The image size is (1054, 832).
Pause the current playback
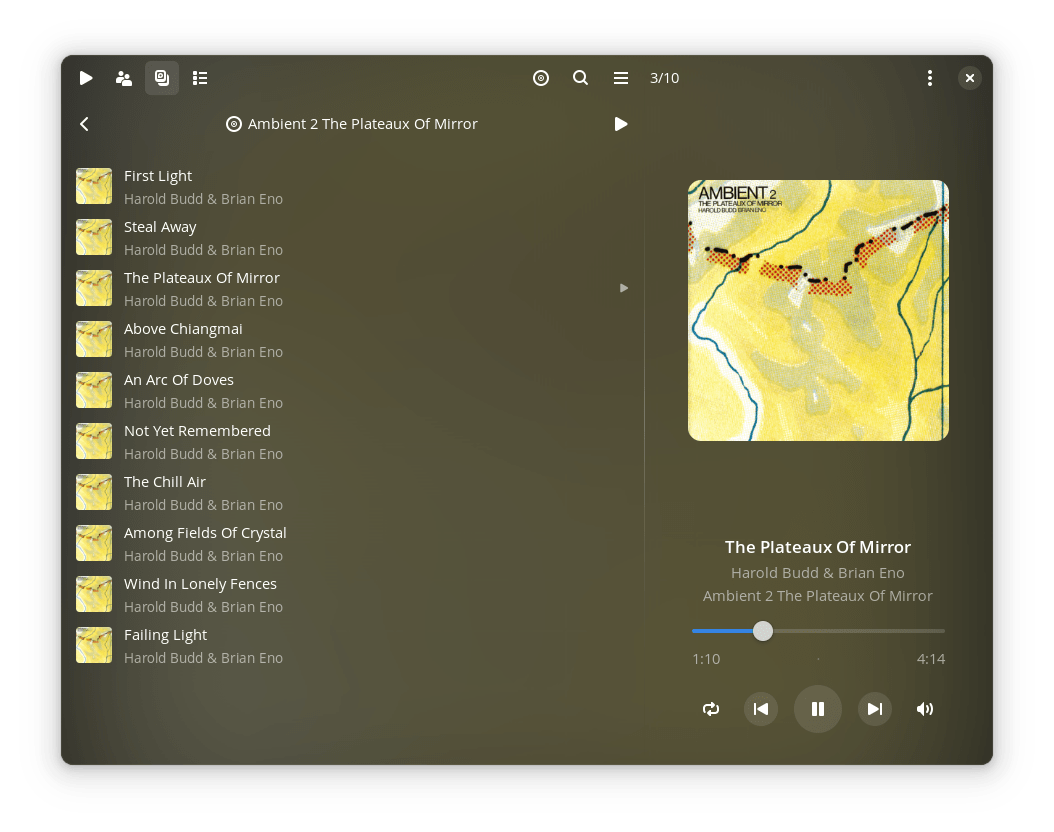tap(818, 709)
